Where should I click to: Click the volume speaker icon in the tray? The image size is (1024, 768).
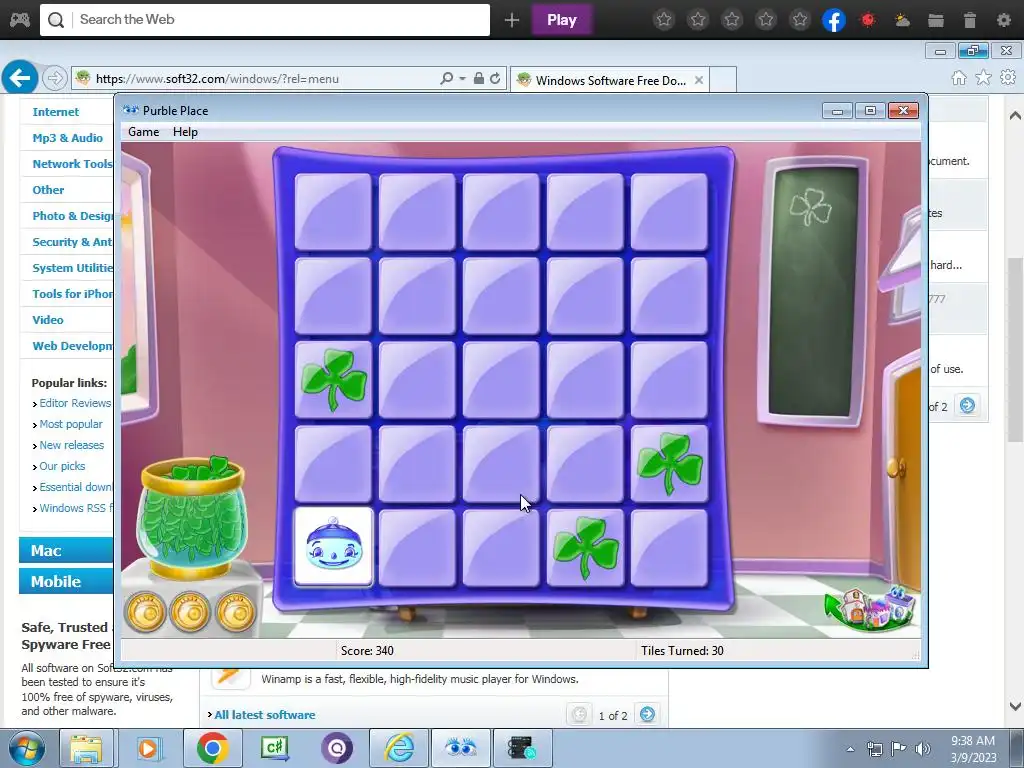tap(923, 748)
